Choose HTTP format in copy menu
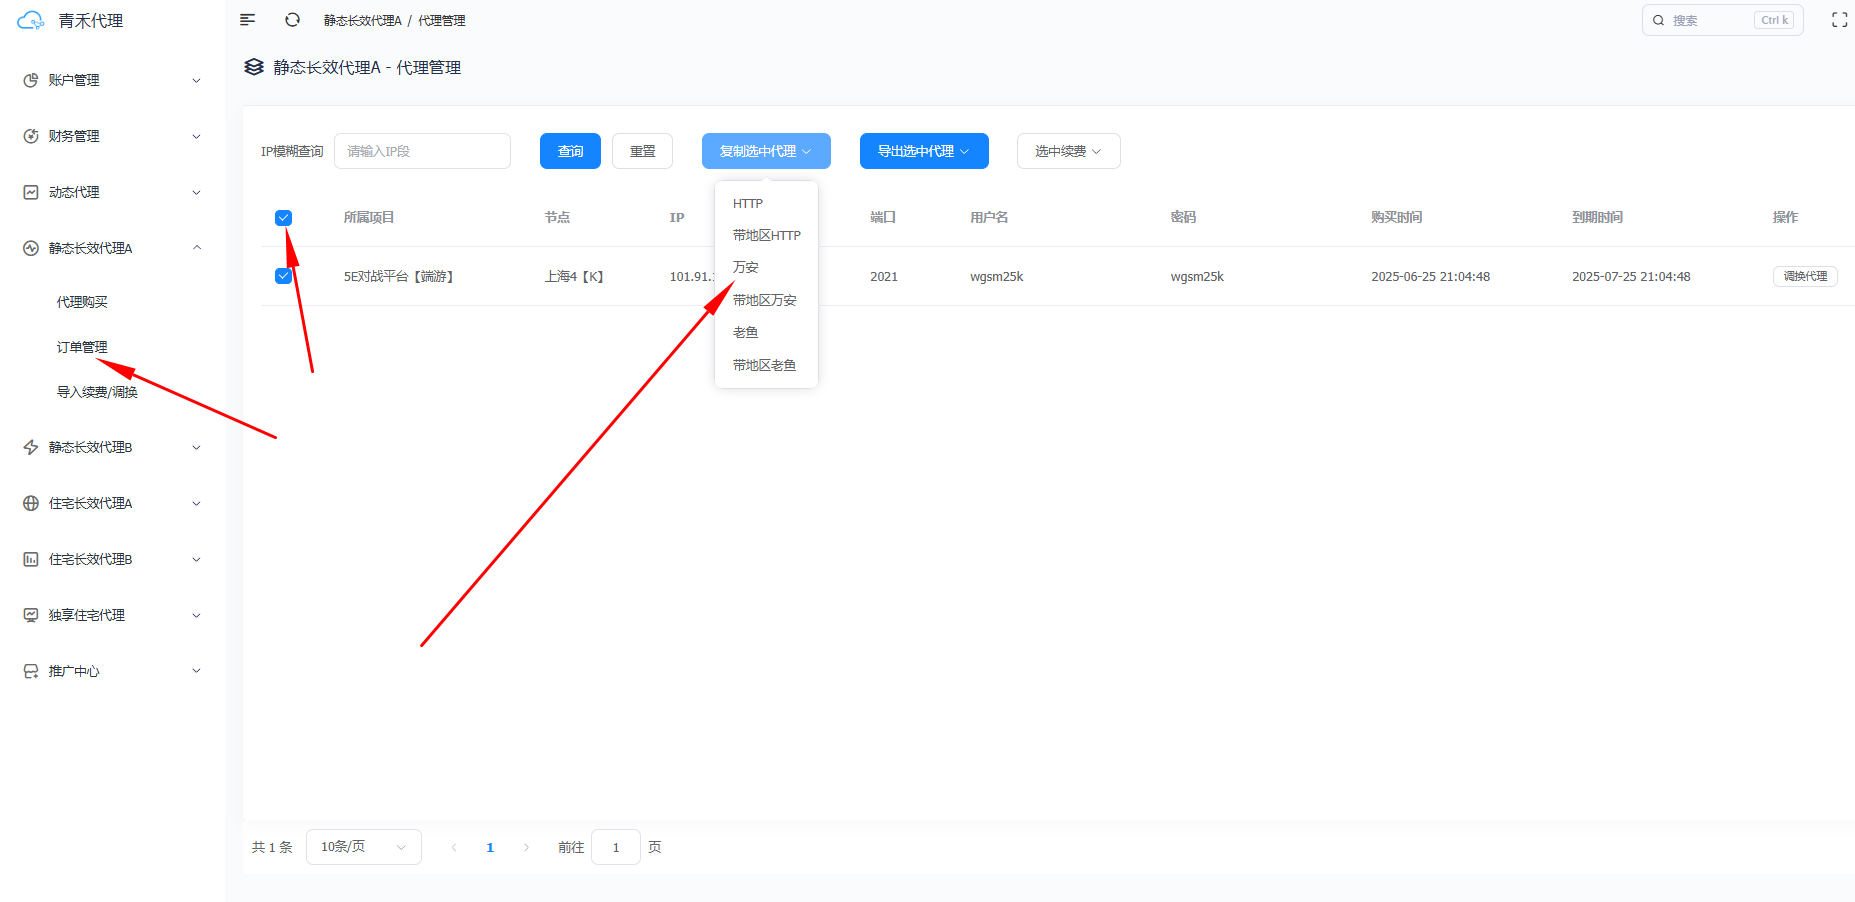The width and height of the screenshot is (1855, 902). click(748, 204)
